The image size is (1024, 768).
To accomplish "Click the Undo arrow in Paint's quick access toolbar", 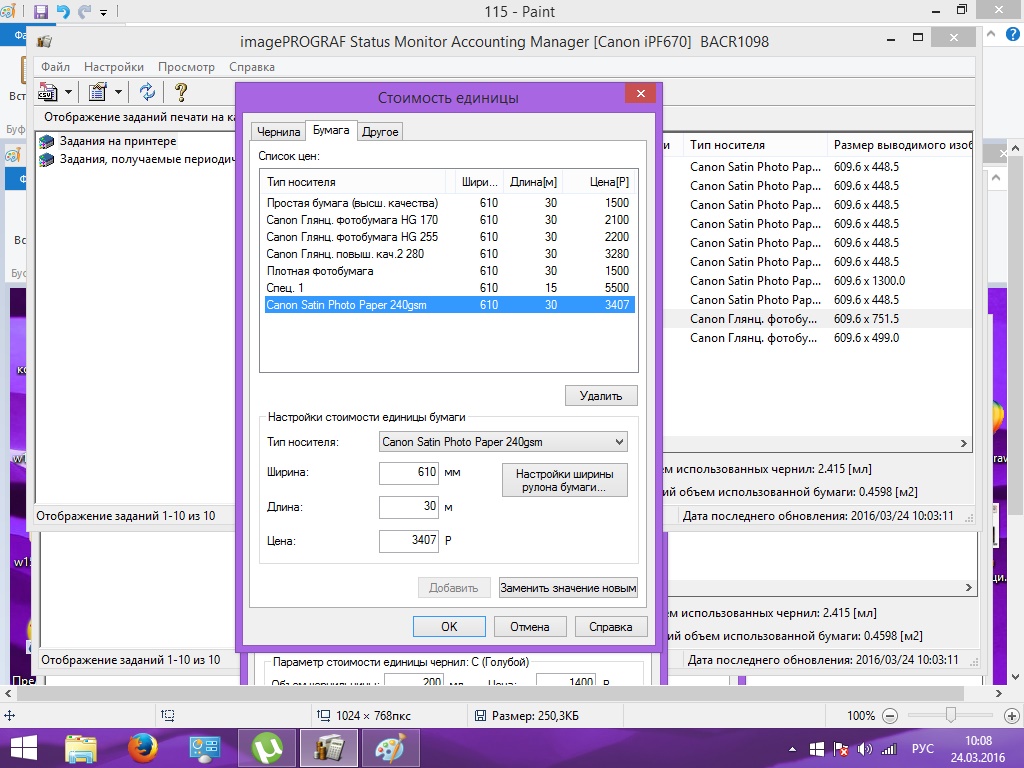I will pyautogui.click(x=63, y=11).
